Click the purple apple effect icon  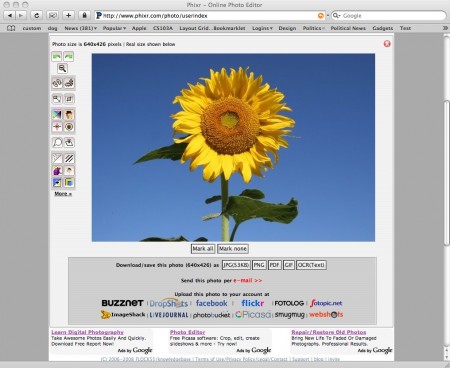(x=57, y=171)
